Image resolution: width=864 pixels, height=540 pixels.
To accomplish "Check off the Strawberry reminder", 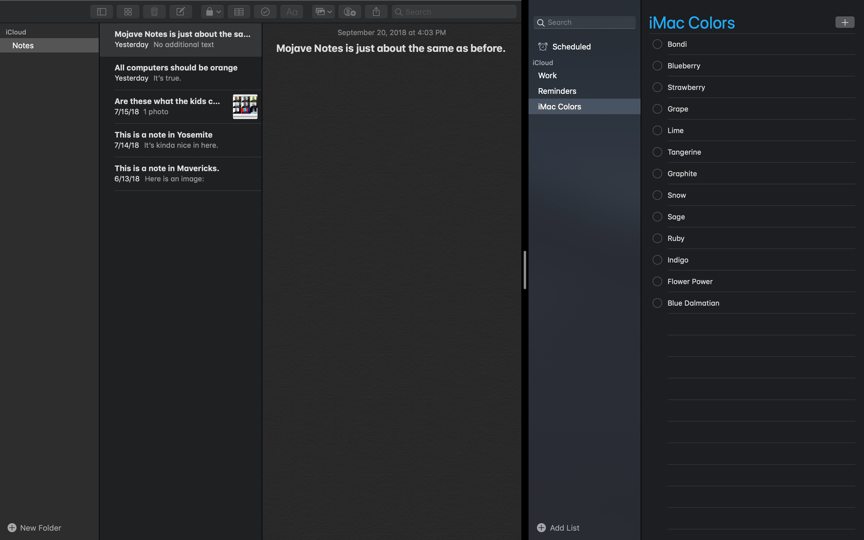I will tap(657, 87).
